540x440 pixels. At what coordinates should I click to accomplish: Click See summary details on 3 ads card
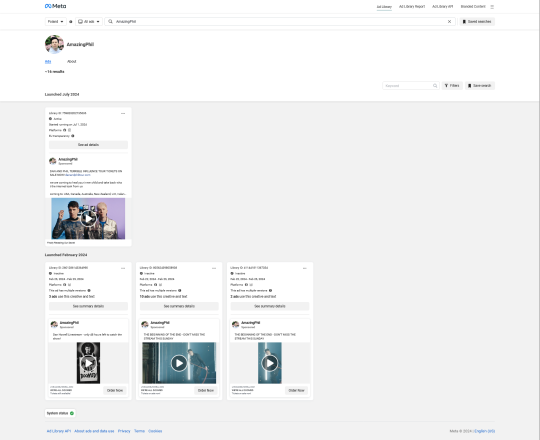click(x=88, y=306)
